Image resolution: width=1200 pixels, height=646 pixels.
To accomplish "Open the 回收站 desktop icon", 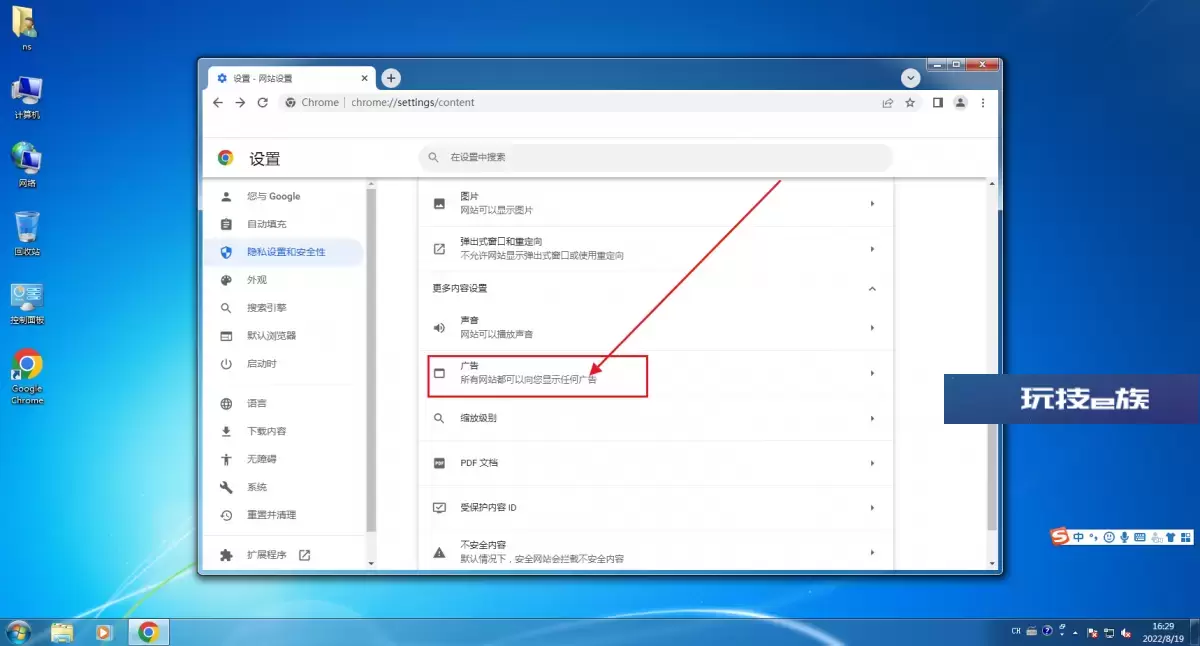I will pos(27,234).
